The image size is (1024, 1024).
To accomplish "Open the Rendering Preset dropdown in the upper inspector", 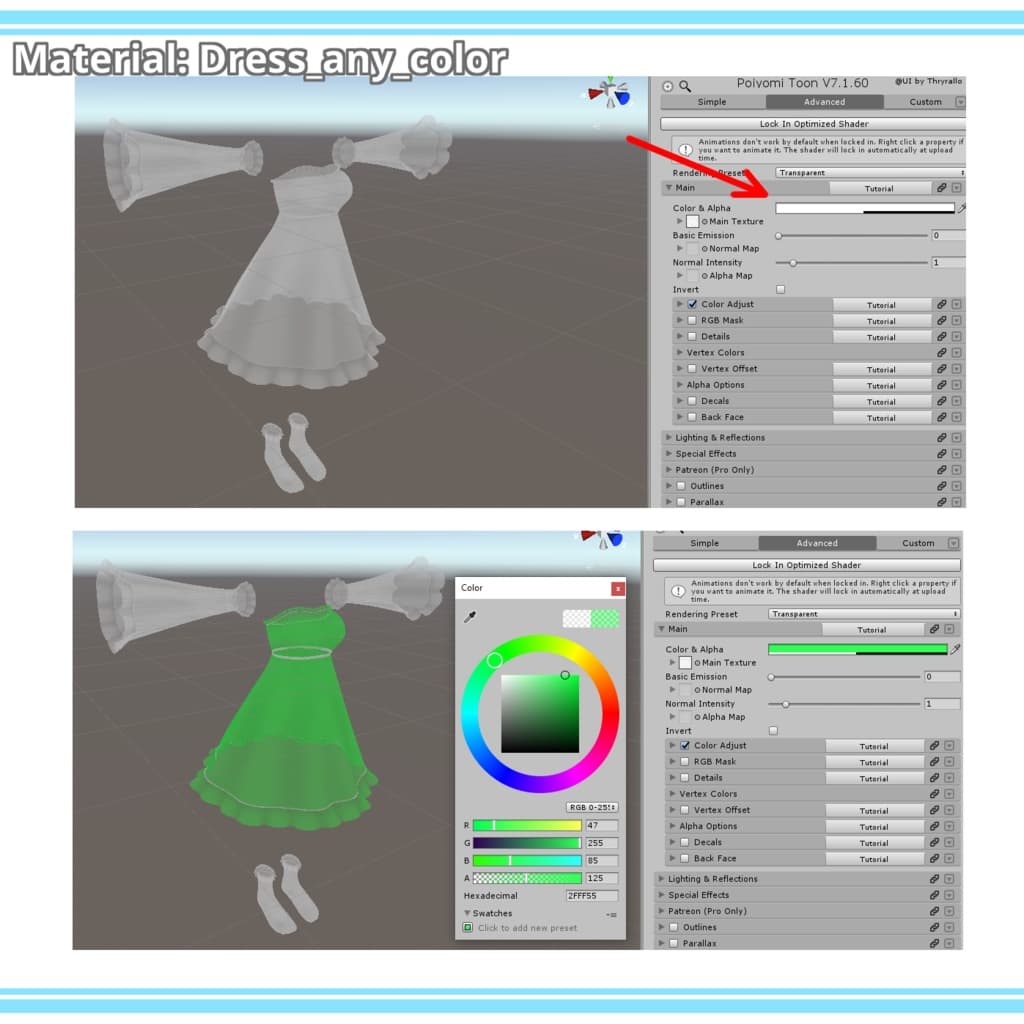I will pos(868,173).
